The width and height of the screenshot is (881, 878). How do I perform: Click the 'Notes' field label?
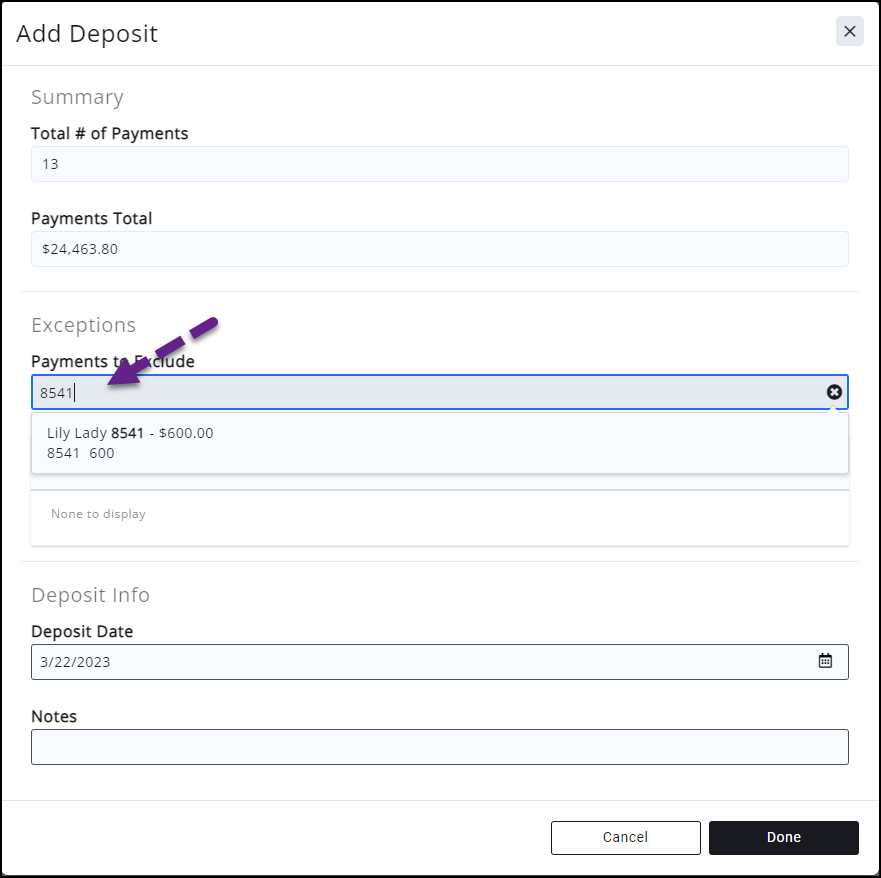pos(54,716)
